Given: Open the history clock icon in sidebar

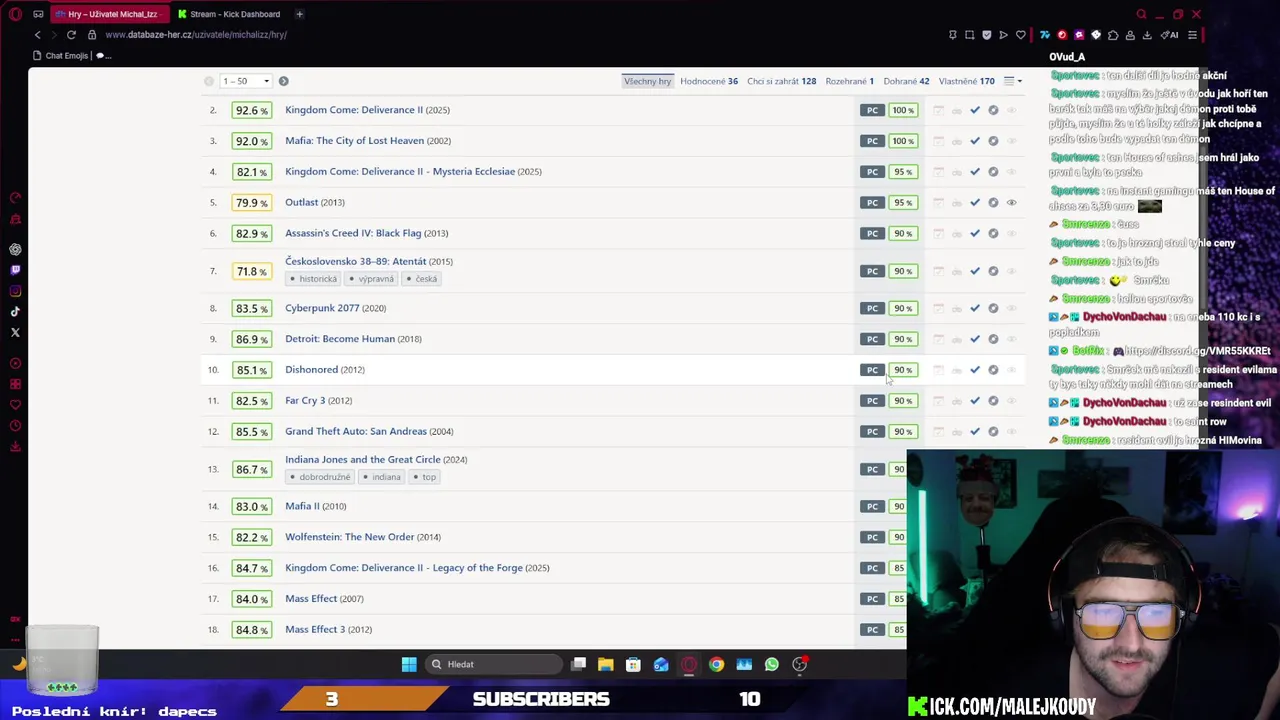Looking at the screenshot, I should click(x=15, y=426).
